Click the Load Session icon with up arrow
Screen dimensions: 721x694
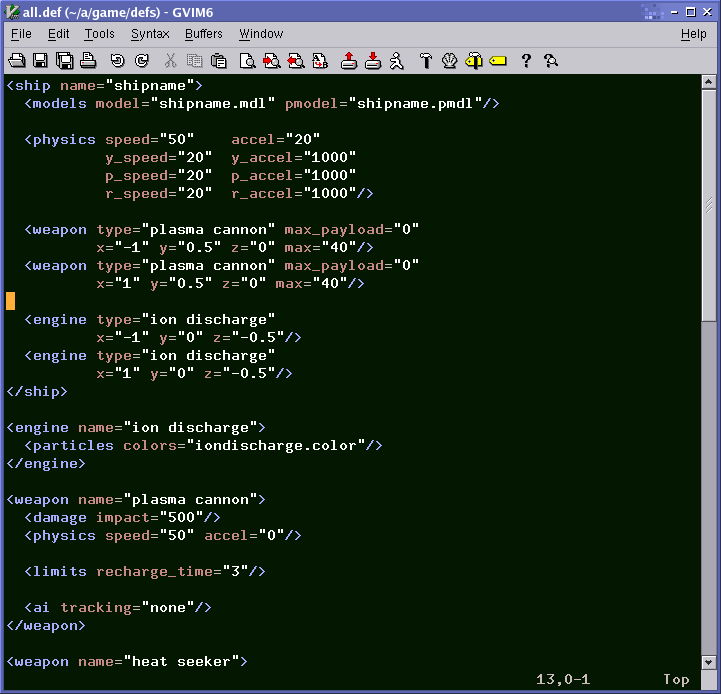click(x=349, y=61)
